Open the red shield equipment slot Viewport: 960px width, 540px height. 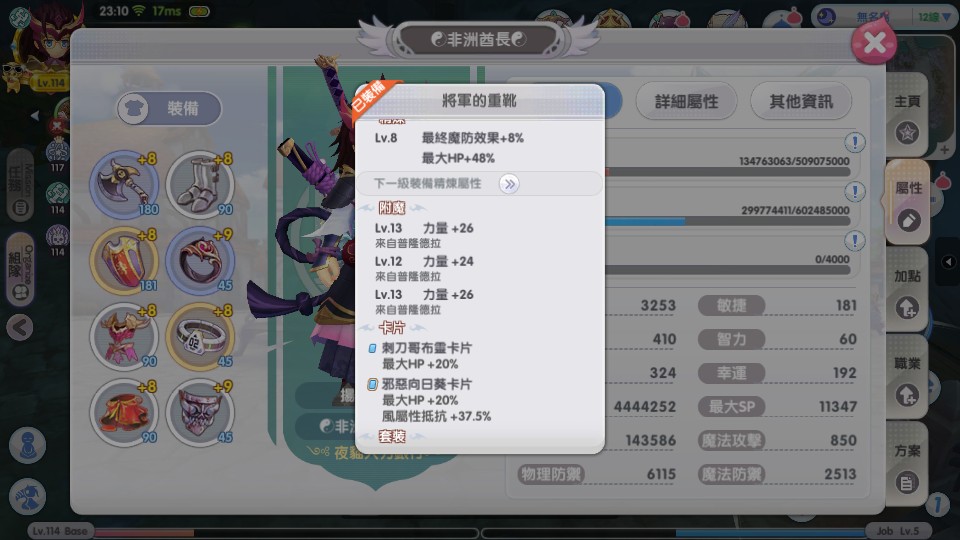click(x=124, y=260)
